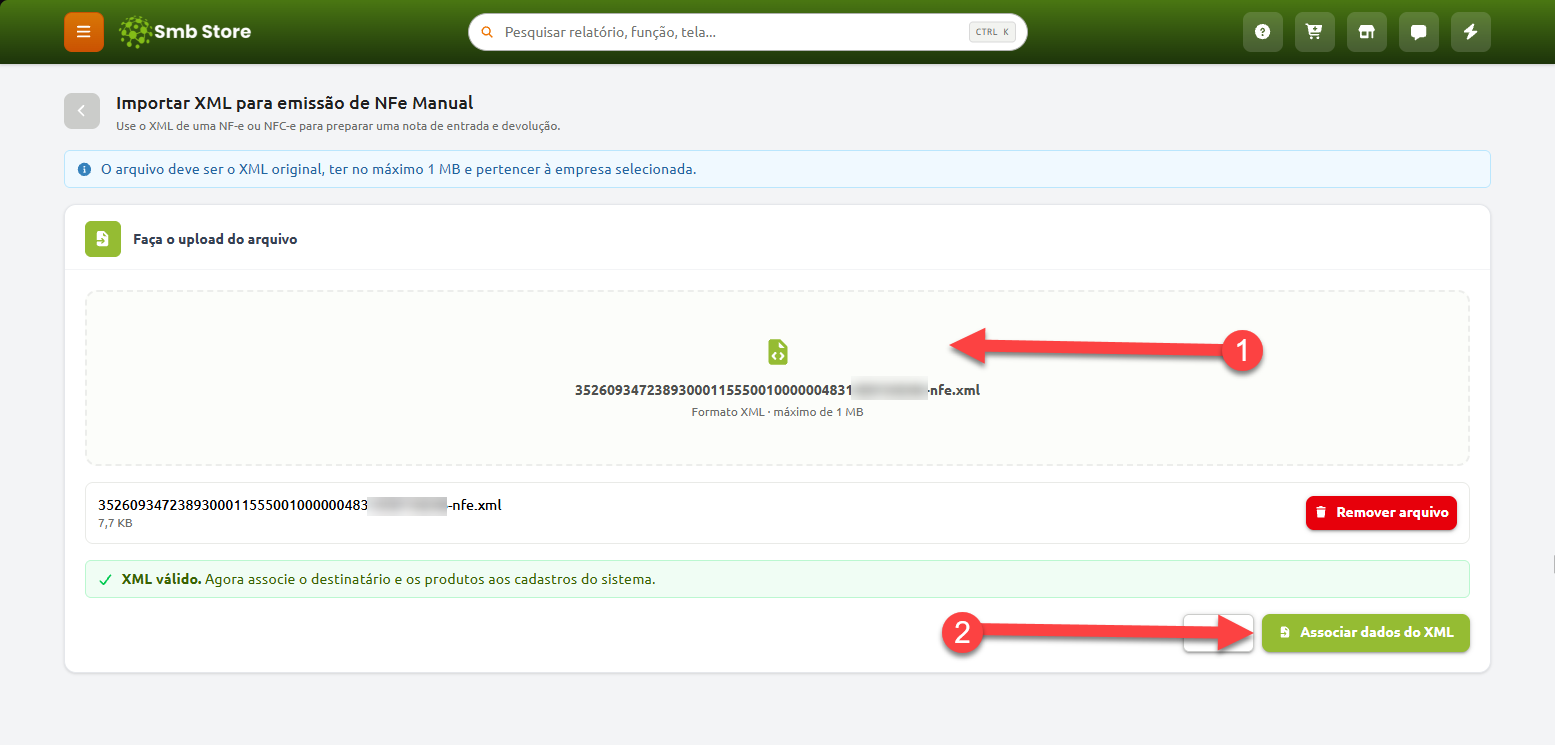Image resolution: width=1555 pixels, height=745 pixels.
Task: Open the orange hamburger menu
Action: point(84,32)
